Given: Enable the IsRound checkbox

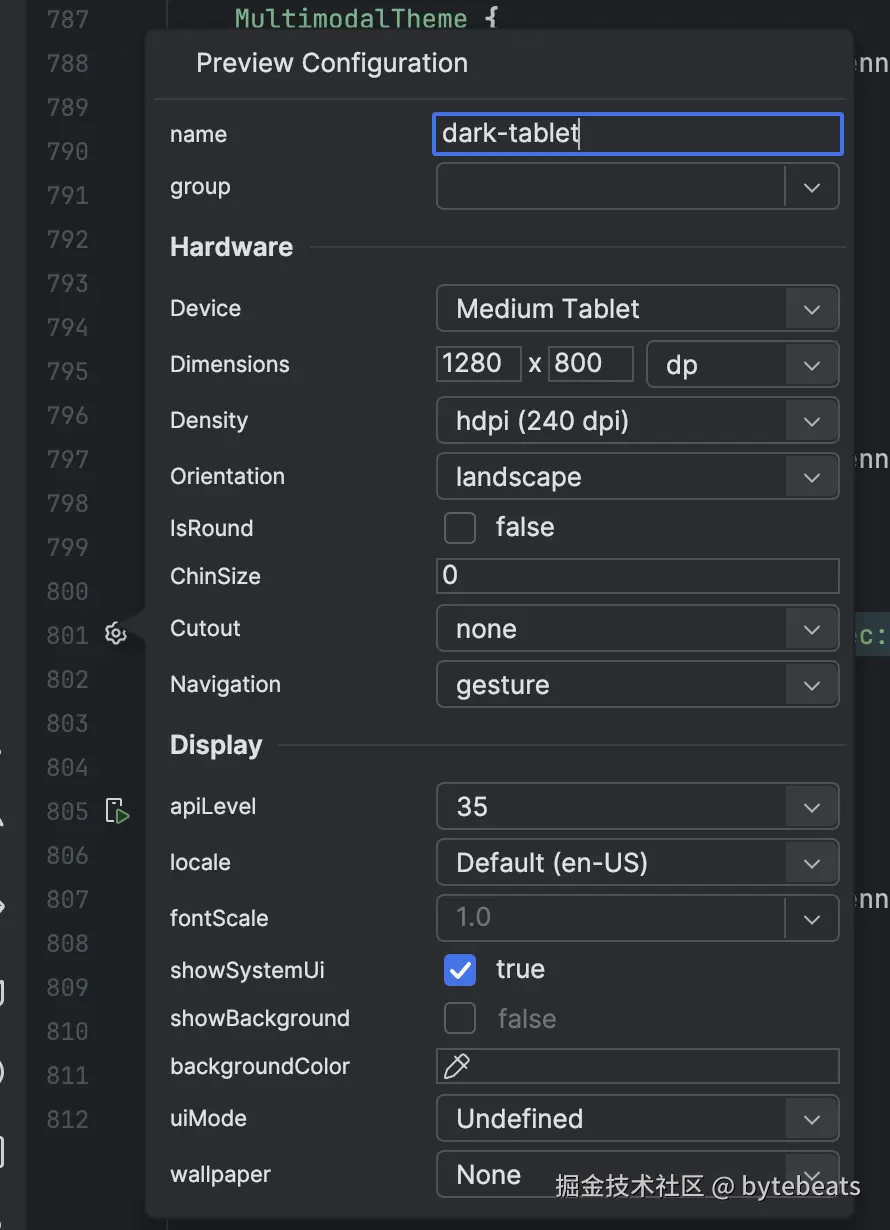Looking at the screenshot, I should tap(460, 528).
